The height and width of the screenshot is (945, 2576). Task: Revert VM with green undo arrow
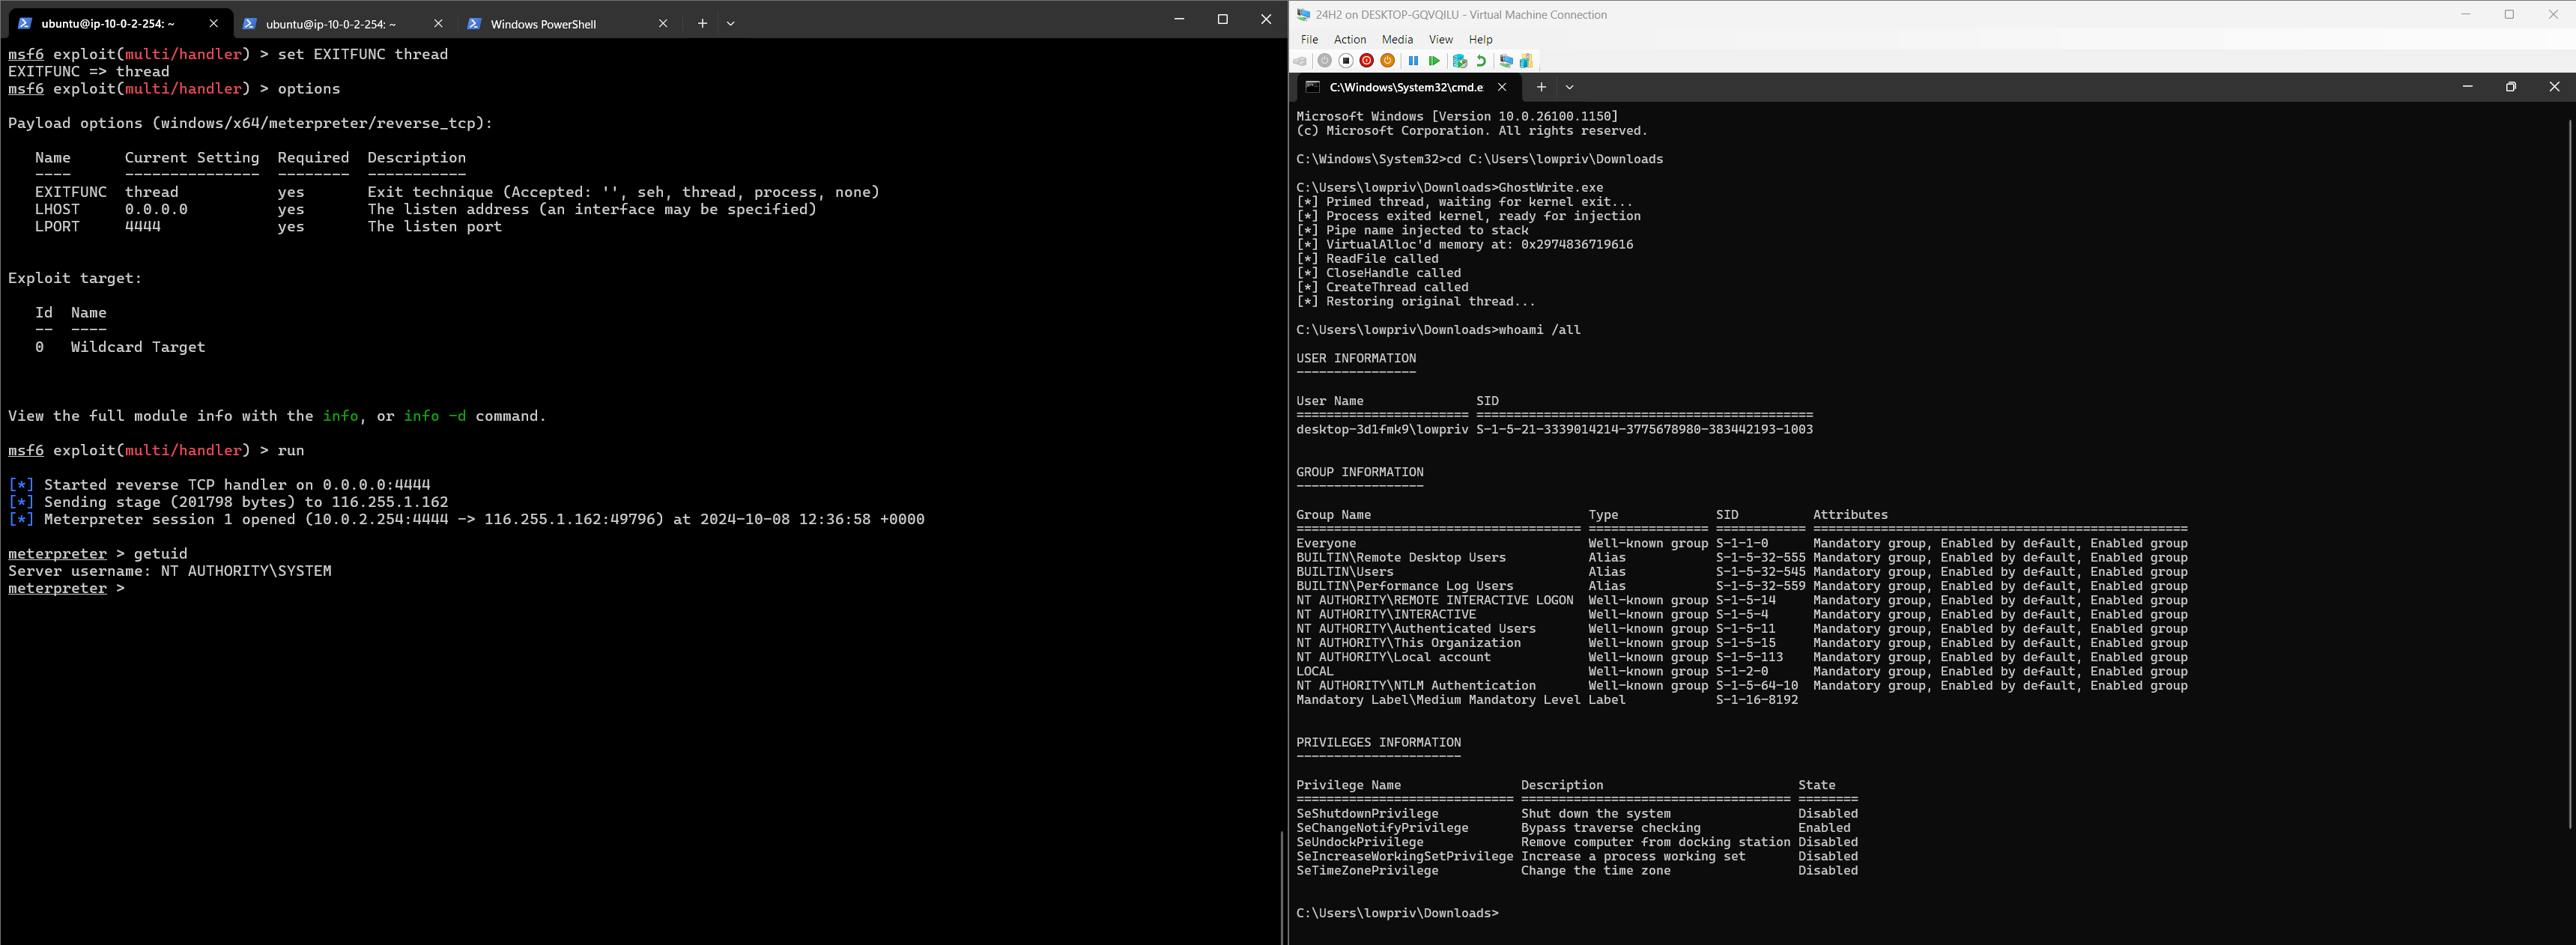[x=1481, y=61]
